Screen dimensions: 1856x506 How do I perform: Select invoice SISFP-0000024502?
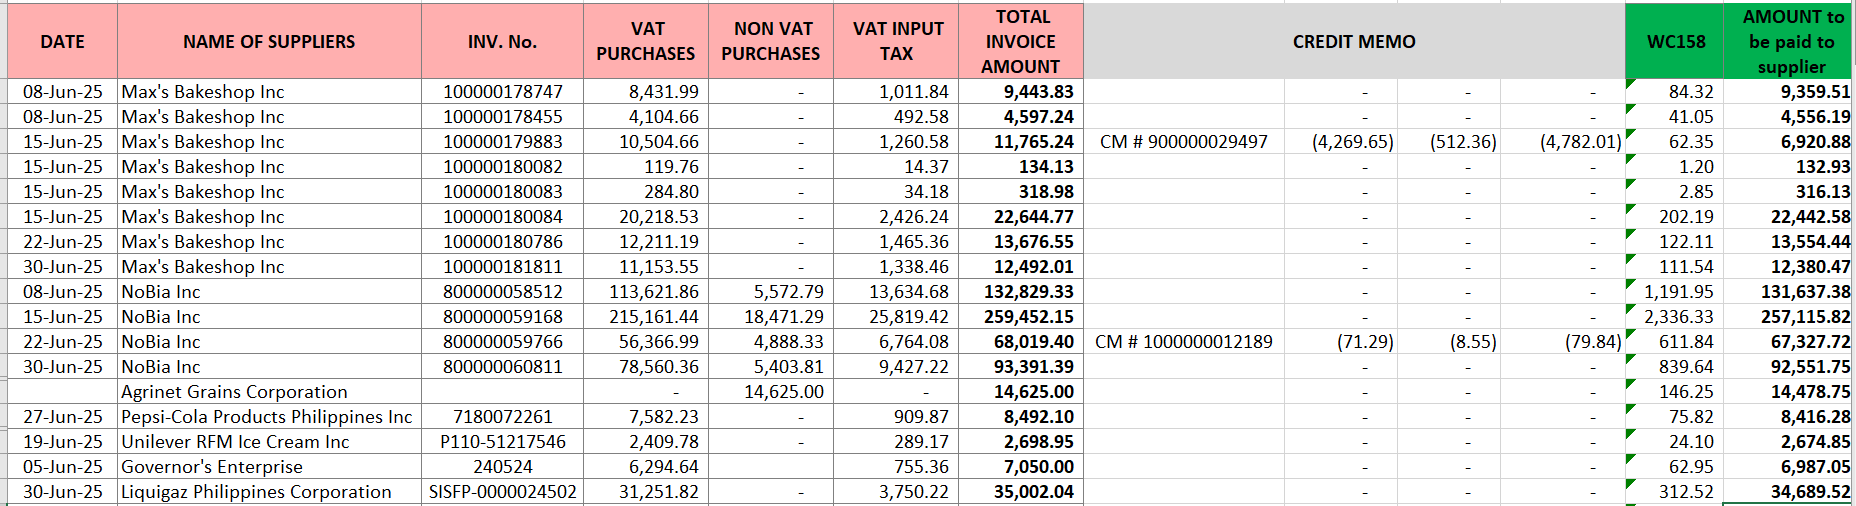pos(502,492)
